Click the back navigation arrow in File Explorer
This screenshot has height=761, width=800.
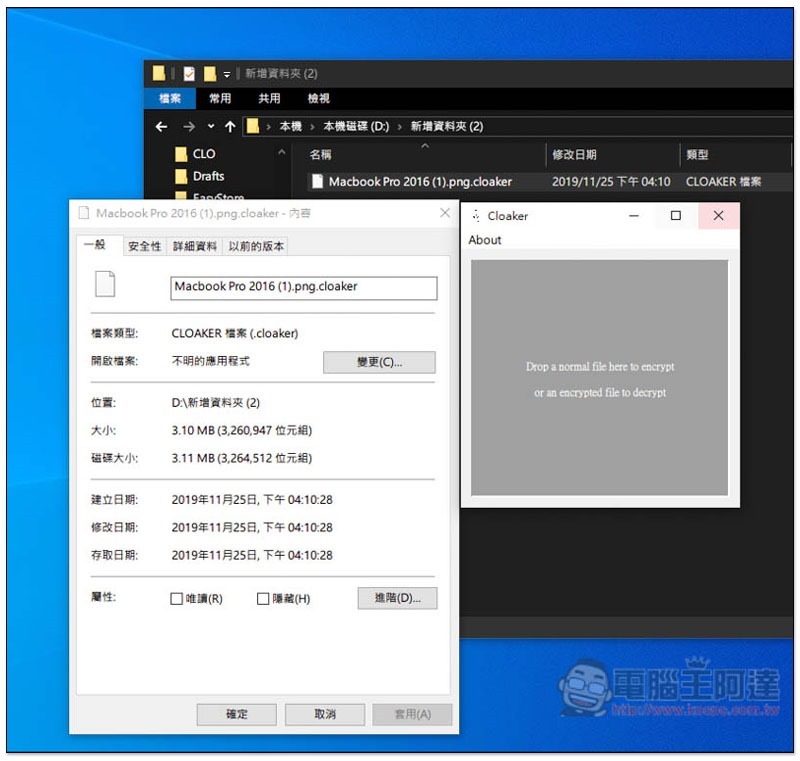click(x=160, y=125)
